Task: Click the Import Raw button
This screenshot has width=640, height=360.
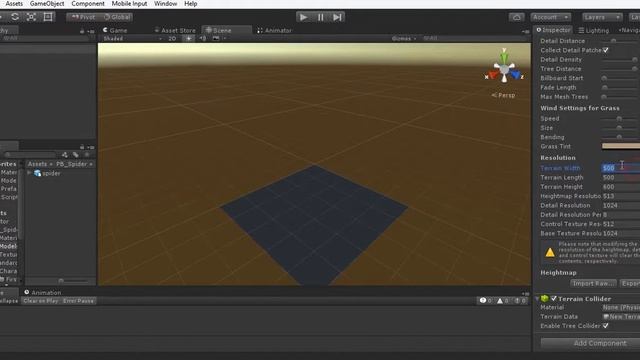Action: (x=593, y=283)
